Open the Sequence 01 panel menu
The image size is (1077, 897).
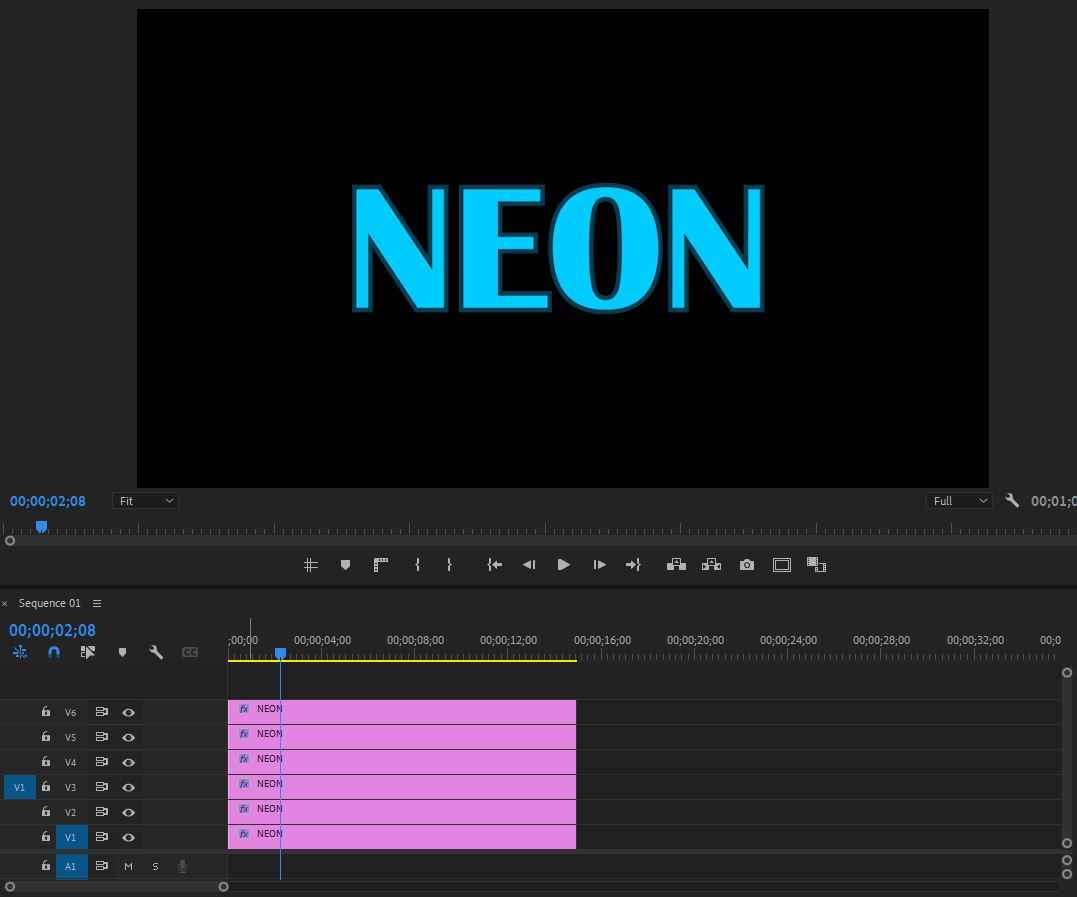(97, 603)
